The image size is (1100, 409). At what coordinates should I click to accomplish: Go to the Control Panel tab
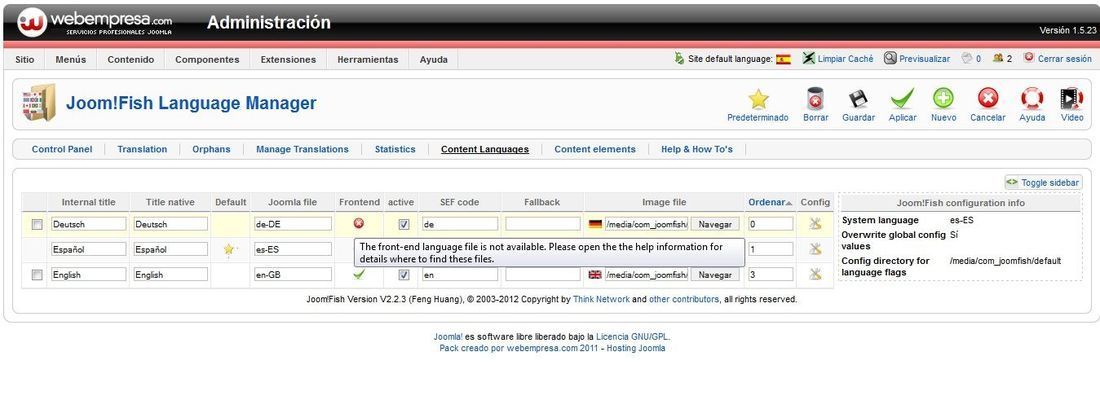pyautogui.click(x=62, y=149)
